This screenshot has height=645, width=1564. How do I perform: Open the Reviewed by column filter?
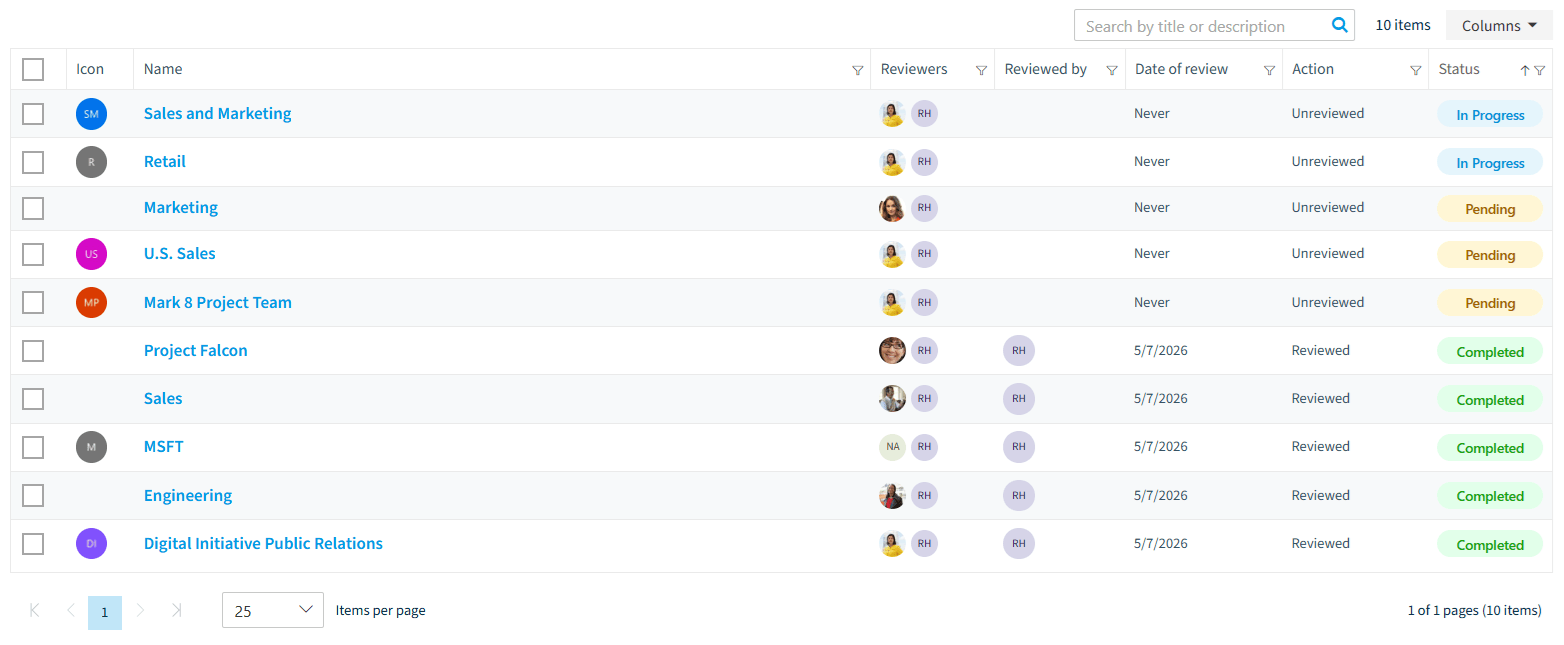tap(1111, 70)
